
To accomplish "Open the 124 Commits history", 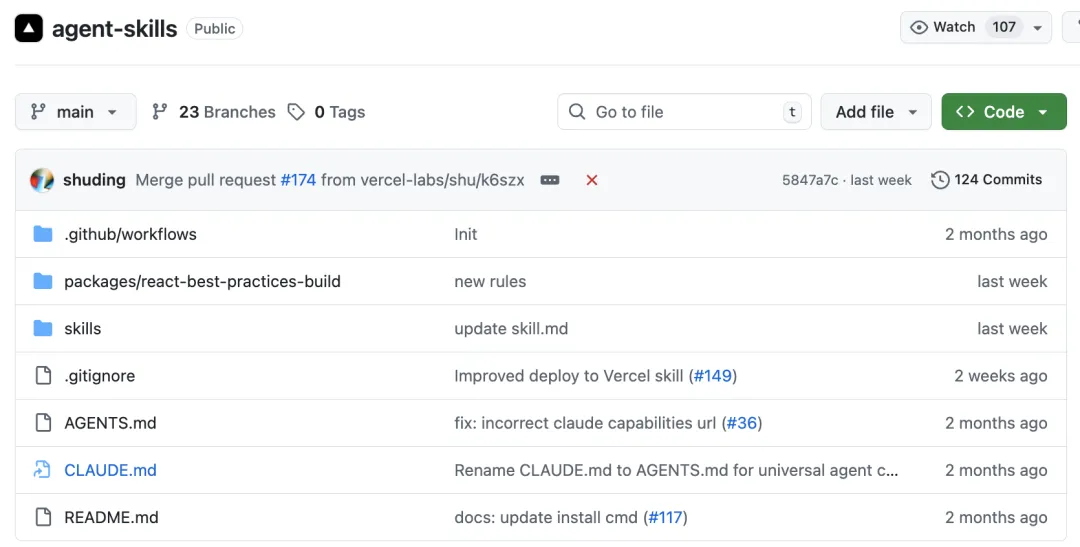I will 987,180.
